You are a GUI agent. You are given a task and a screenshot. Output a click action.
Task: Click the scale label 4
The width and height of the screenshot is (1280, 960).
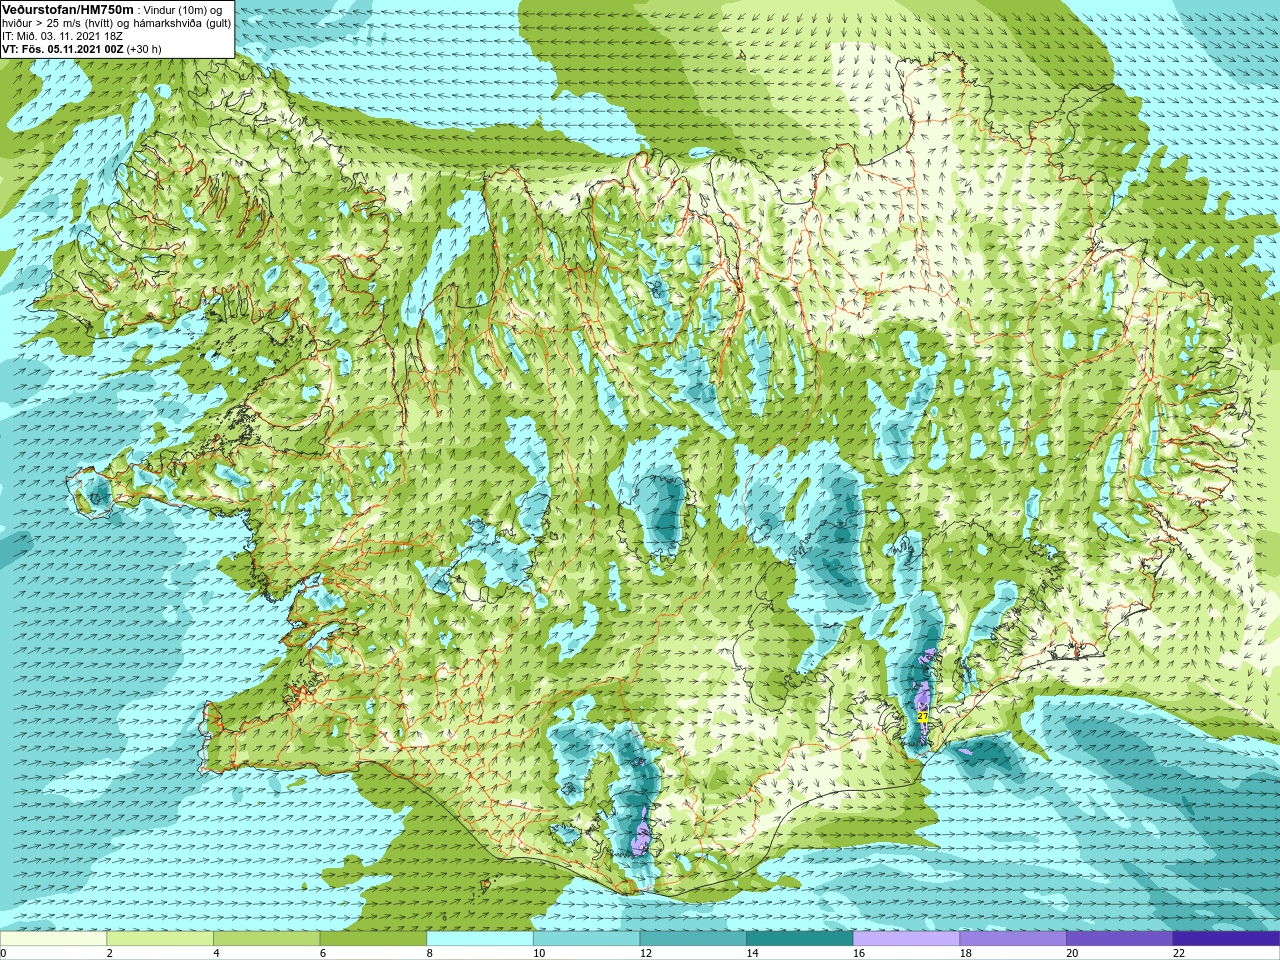point(216,953)
